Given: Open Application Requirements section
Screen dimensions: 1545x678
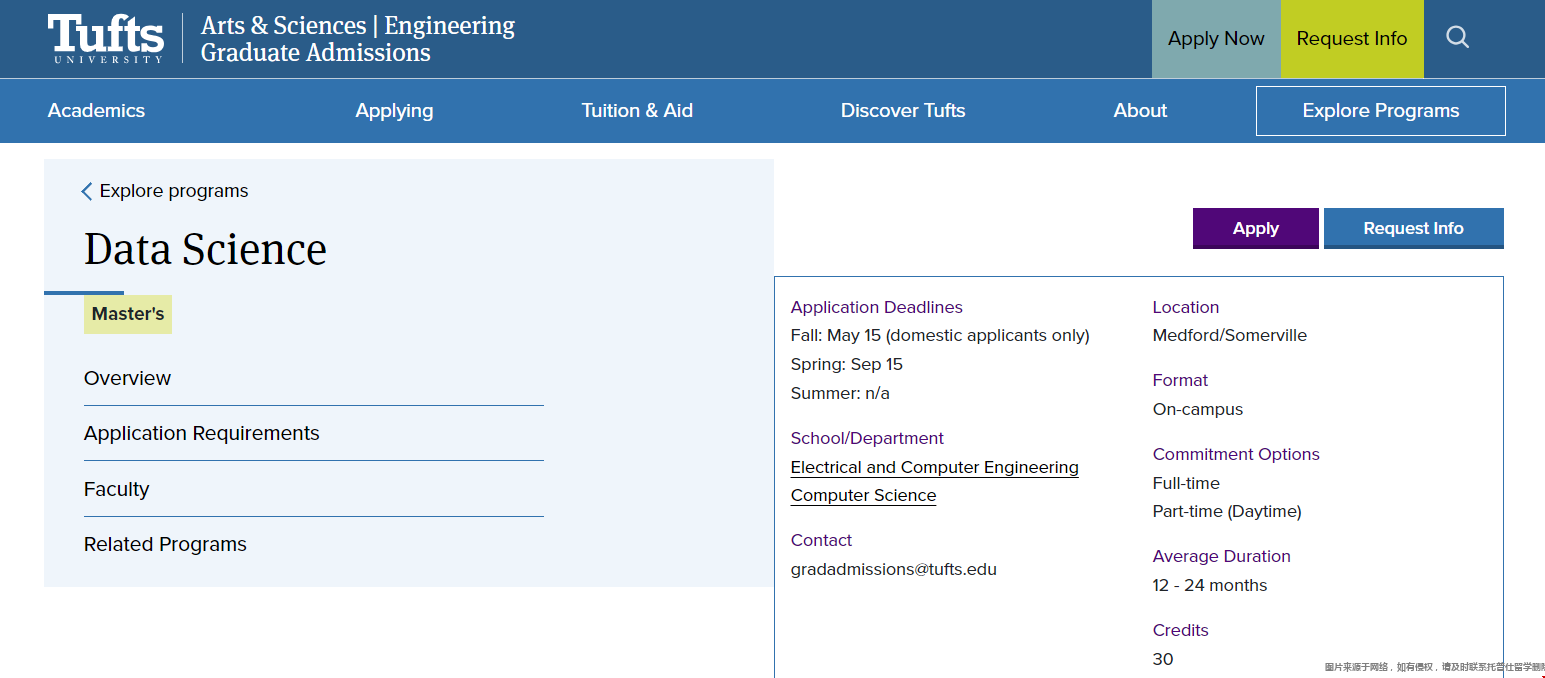Looking at the screenshot, I should (x=202, y=433).
